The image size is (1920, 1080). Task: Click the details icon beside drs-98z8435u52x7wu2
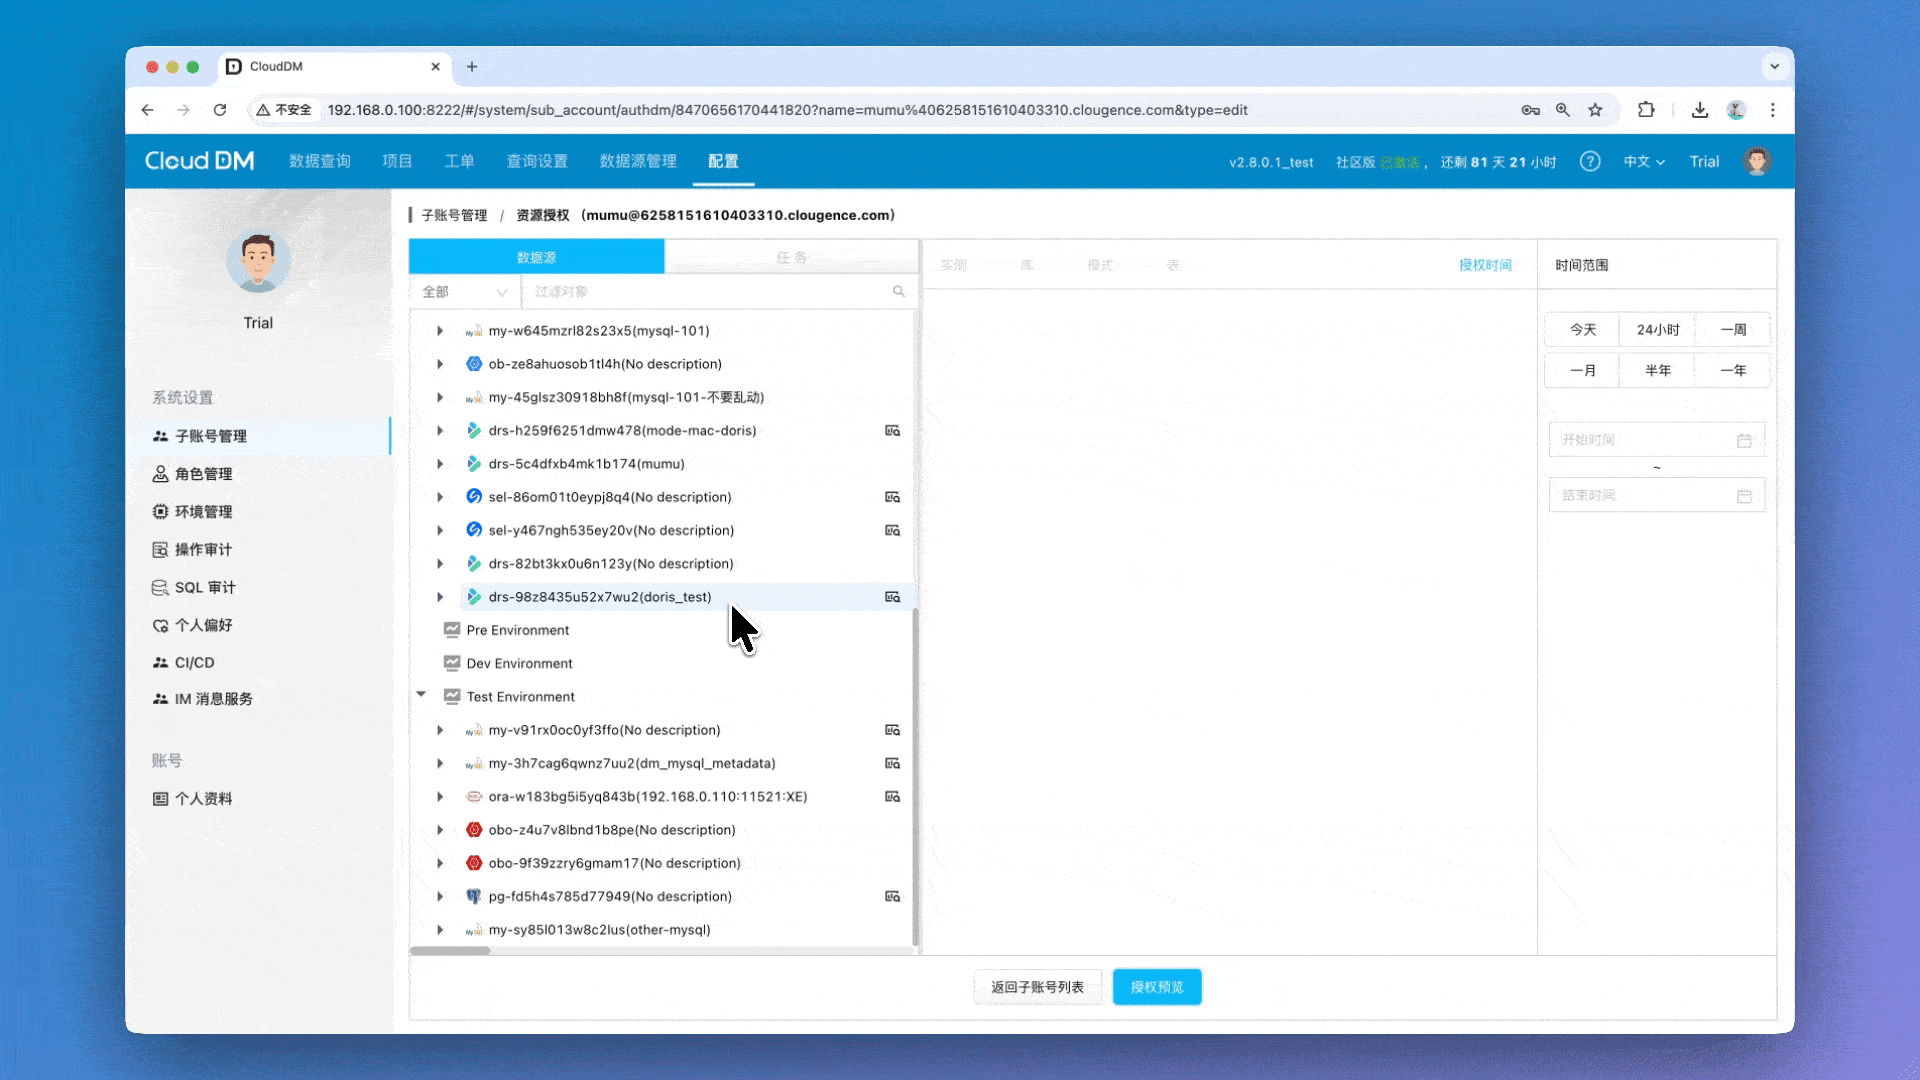(x=892, y=597)
